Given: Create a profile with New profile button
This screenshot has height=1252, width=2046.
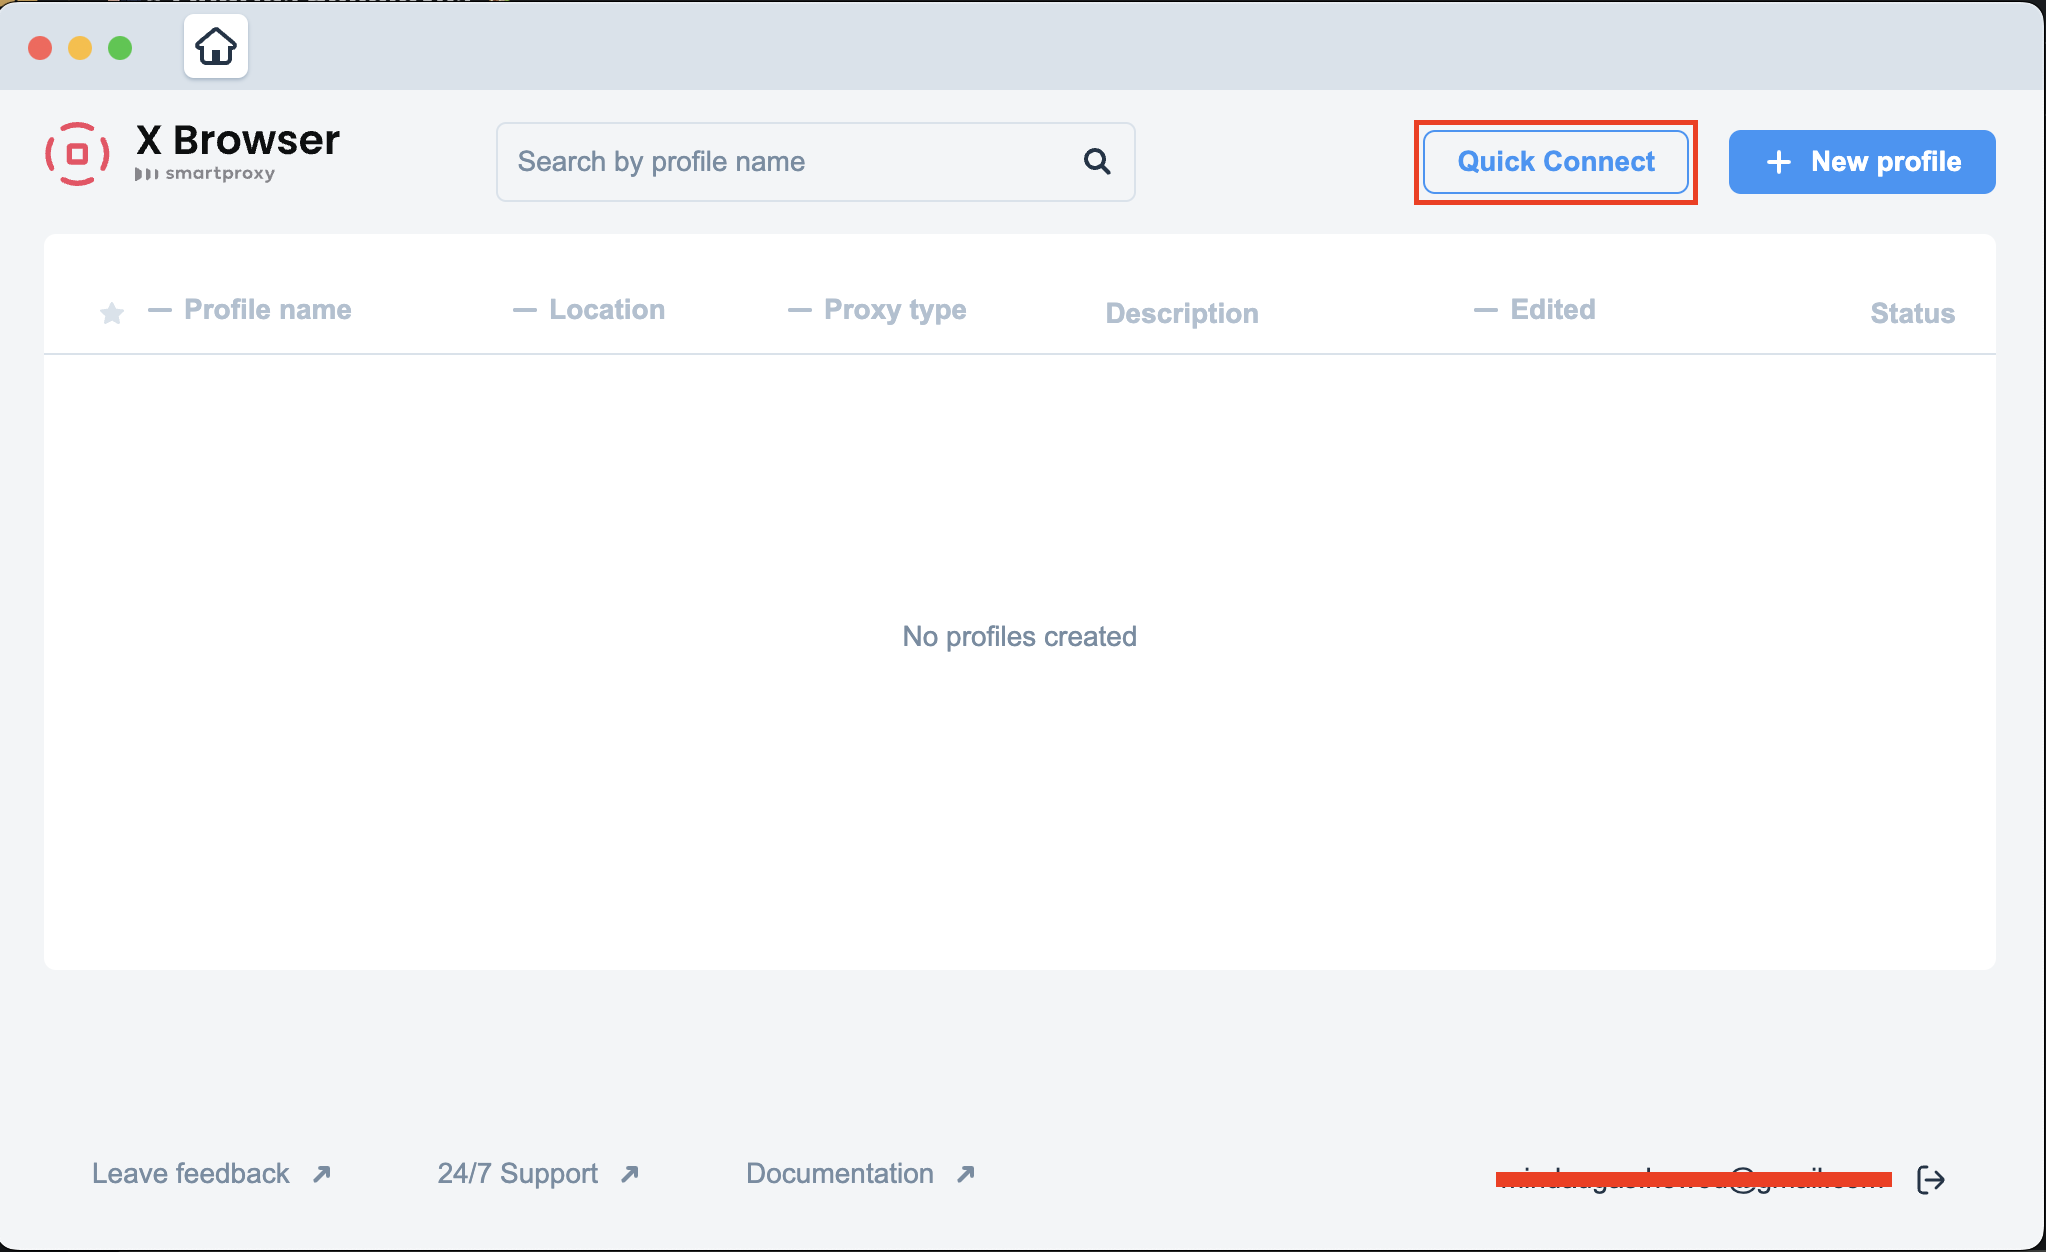Looking at the screenshot, I should pos(1861,162).
